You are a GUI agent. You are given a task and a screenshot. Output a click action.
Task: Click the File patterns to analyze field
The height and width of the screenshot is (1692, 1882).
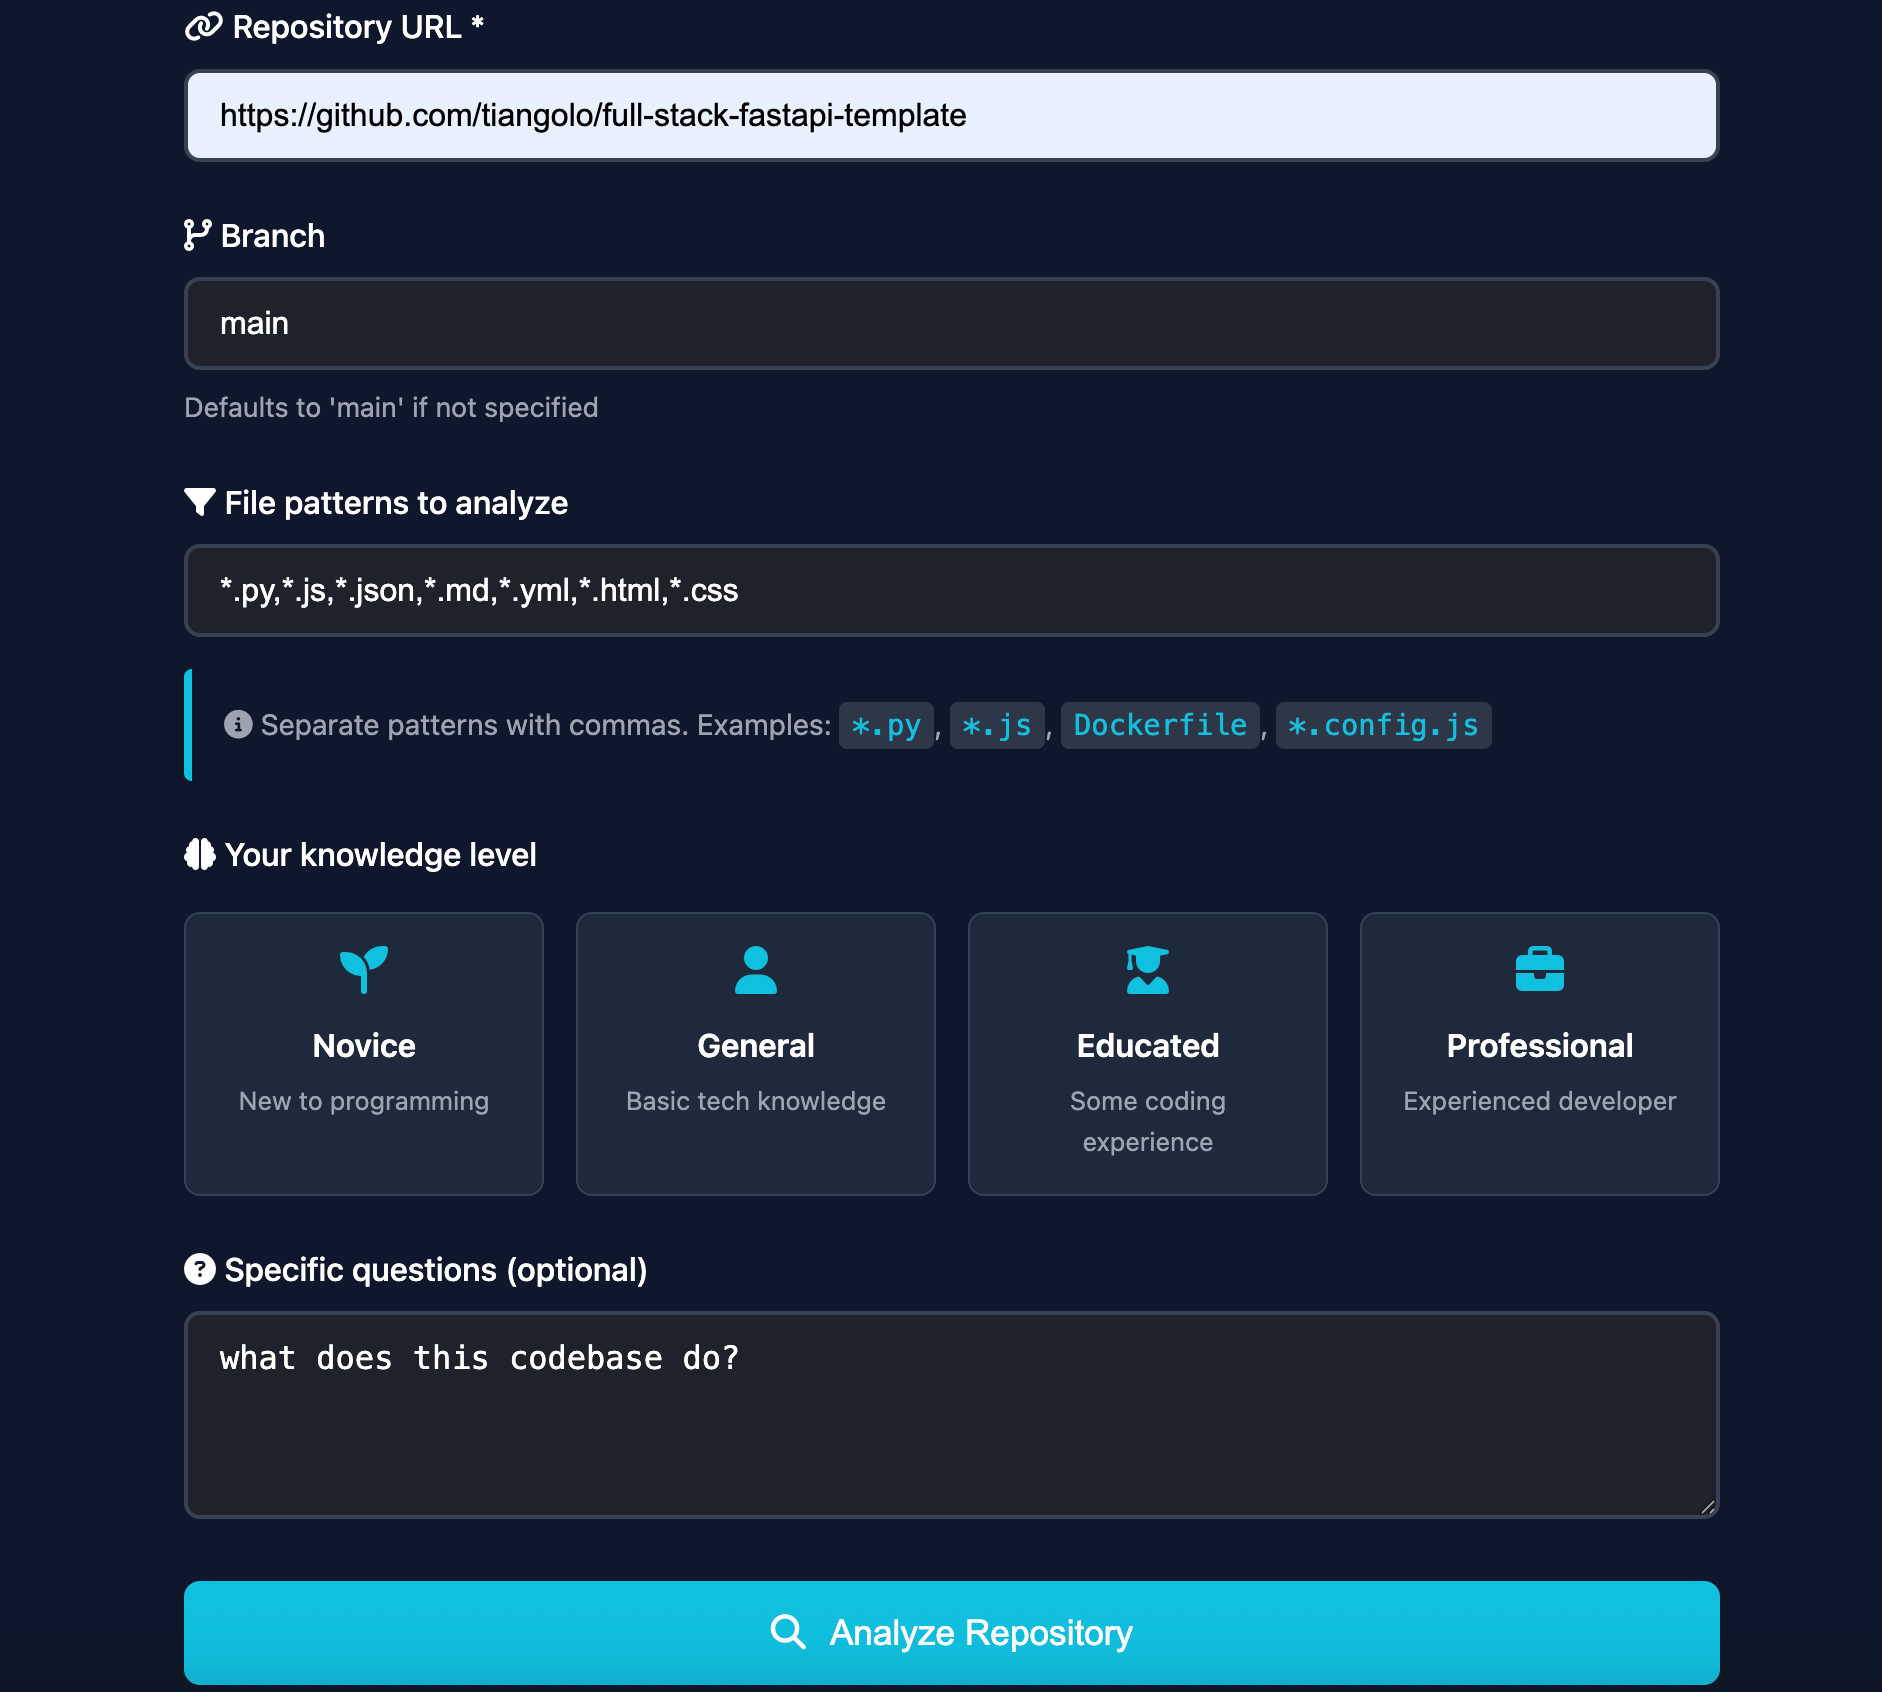tap(950, 590)
